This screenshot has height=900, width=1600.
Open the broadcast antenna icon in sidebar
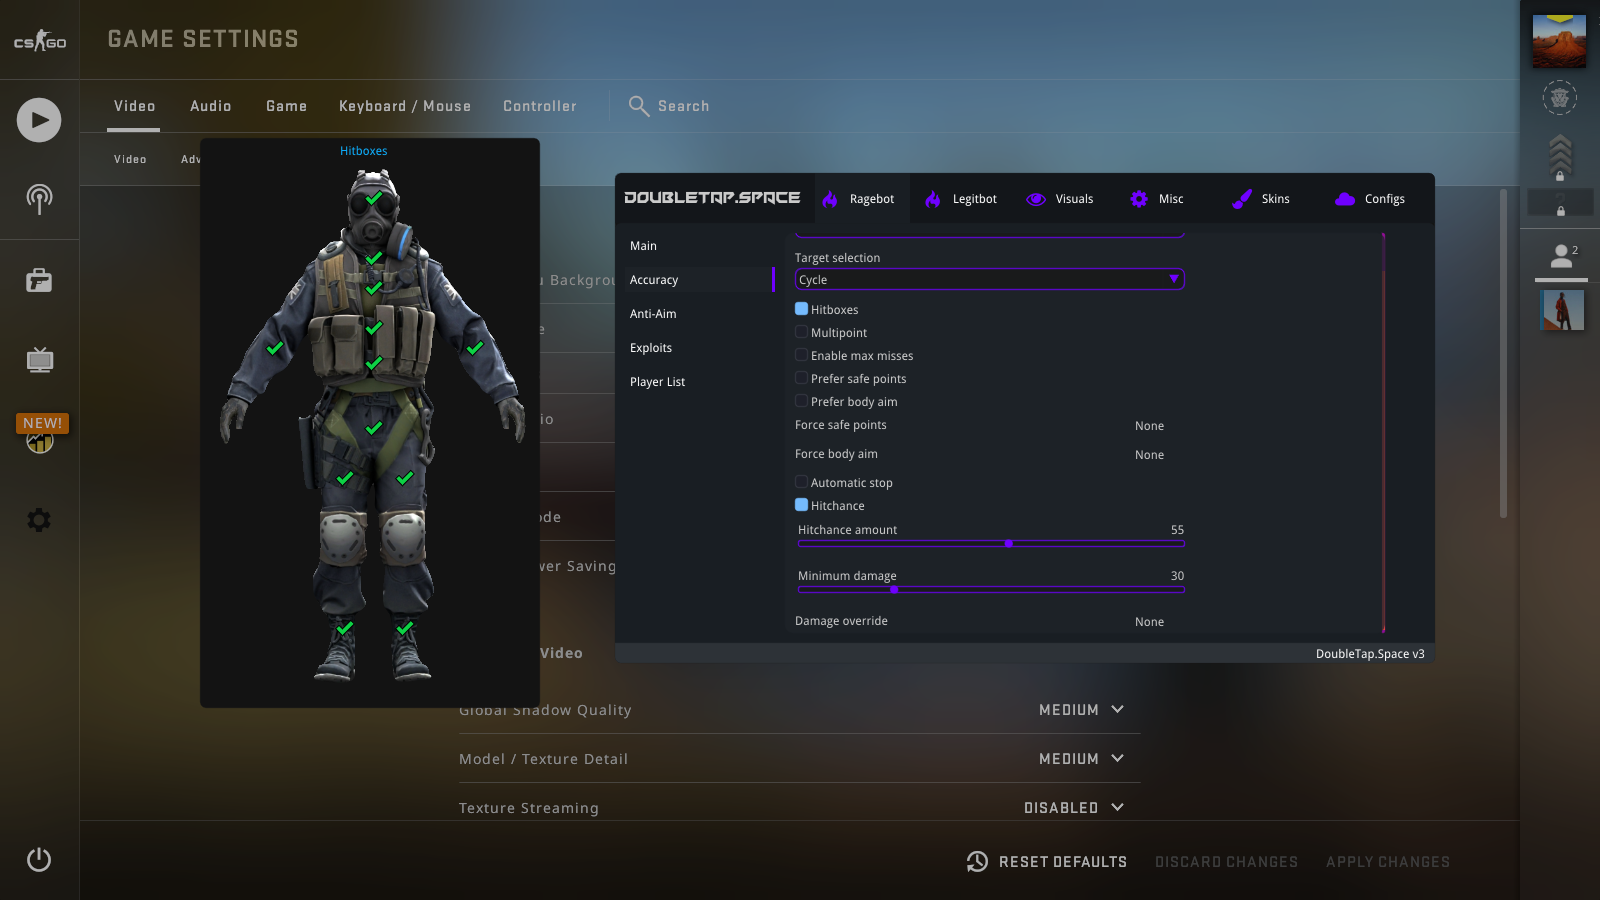click(x=39, y=199)
